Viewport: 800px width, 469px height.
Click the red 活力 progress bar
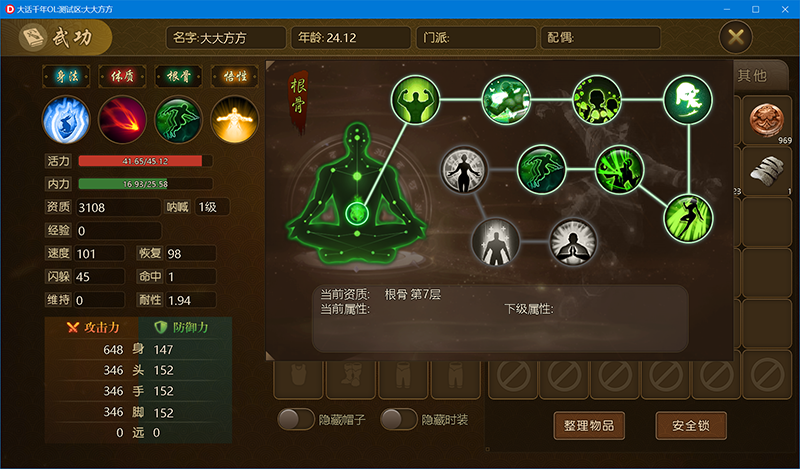[145, 161]
